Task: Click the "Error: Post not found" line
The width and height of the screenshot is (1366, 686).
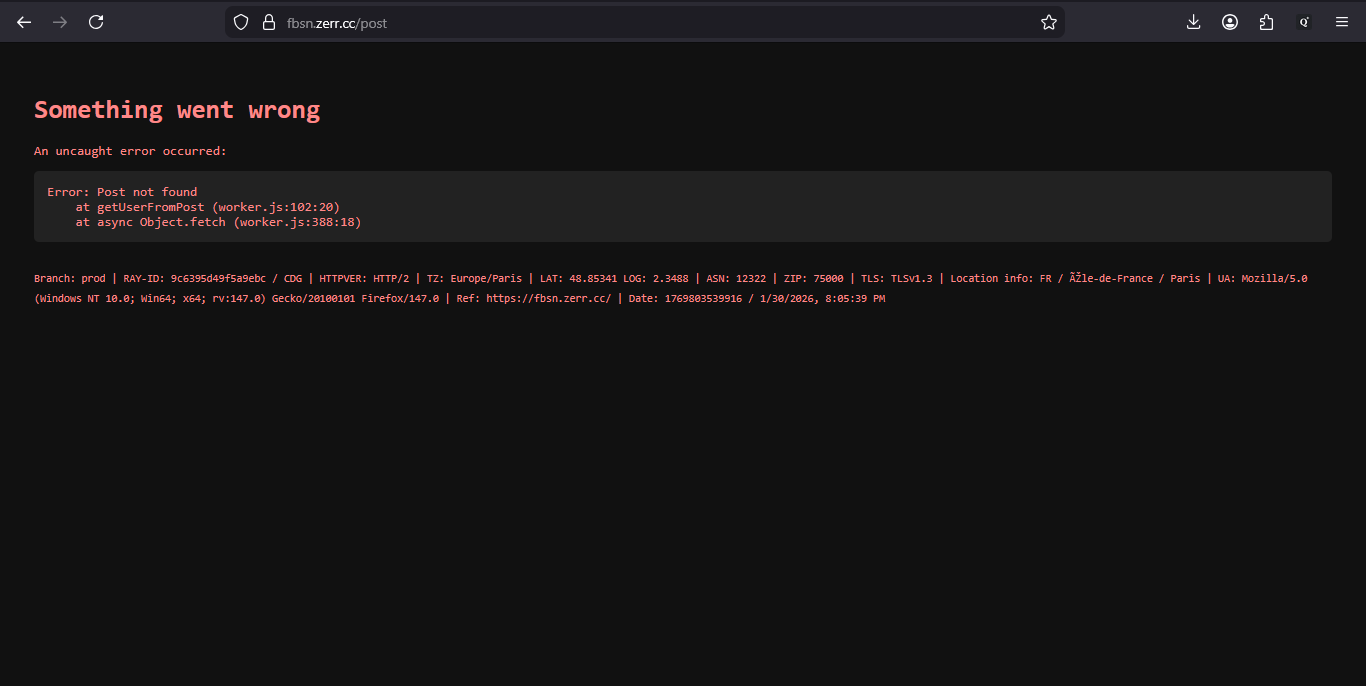Action: tap(122, 192)
